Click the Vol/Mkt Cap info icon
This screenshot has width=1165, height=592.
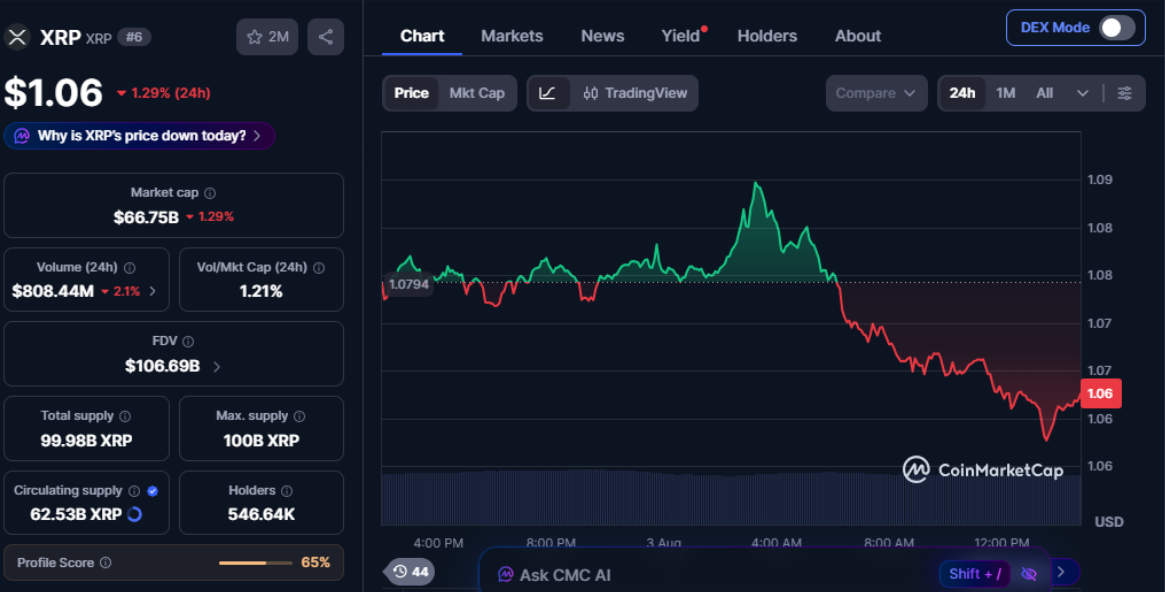point(319,267)
